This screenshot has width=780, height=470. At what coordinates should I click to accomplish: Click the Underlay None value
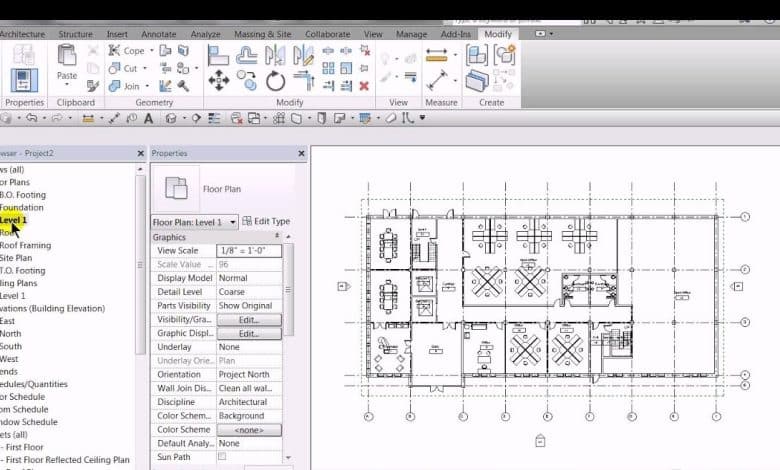point(249,347)
